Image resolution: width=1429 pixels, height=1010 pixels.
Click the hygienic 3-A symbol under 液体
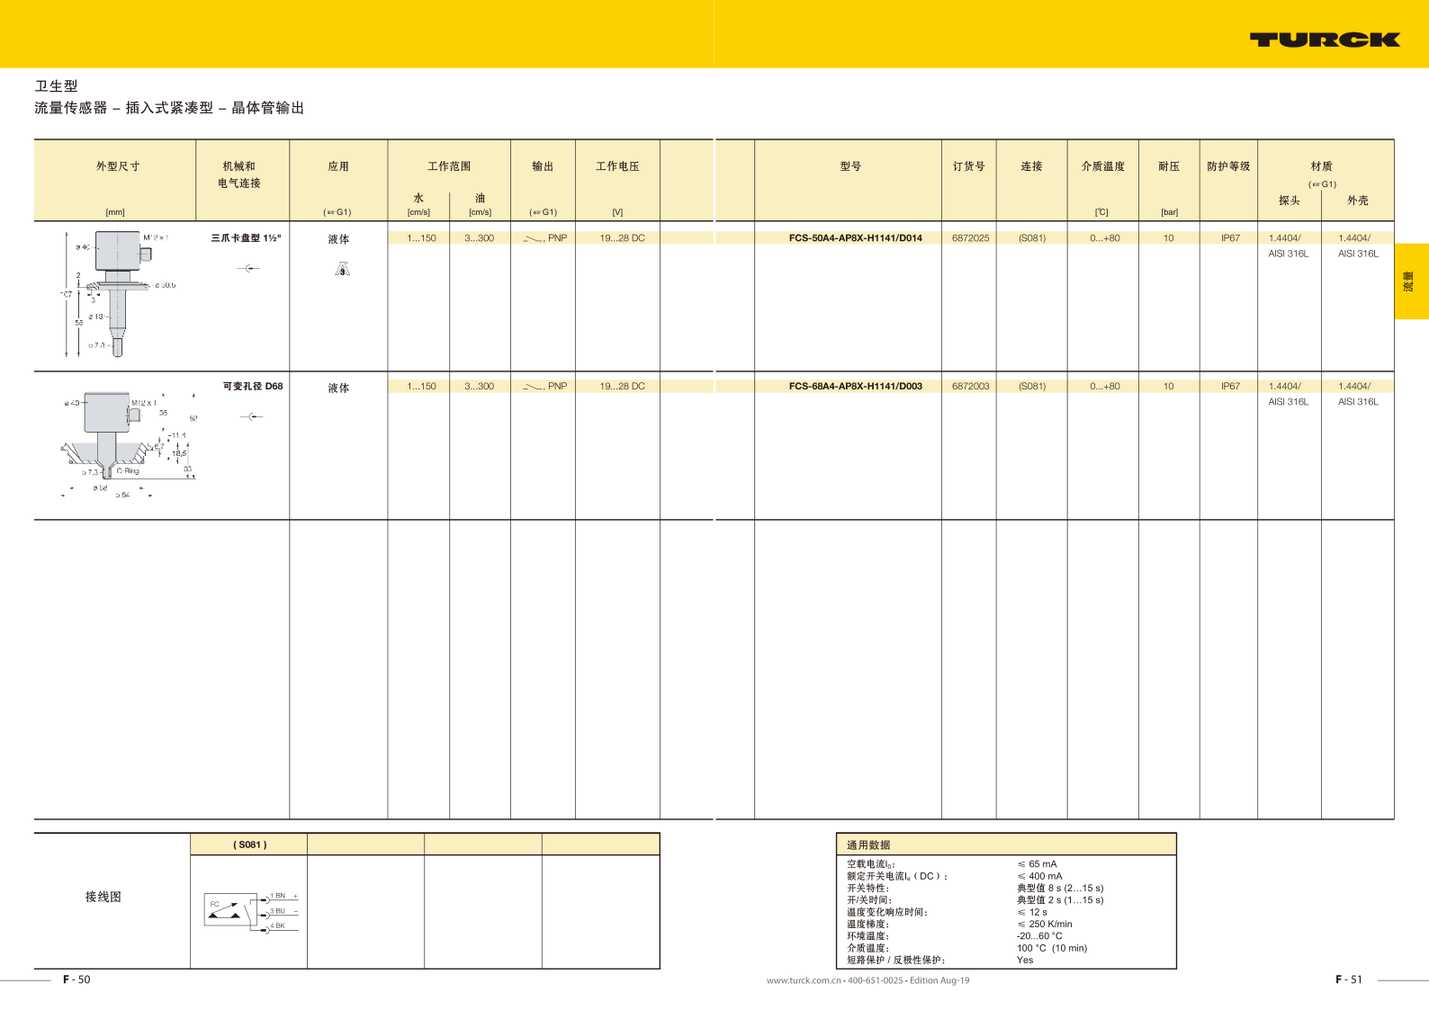point(342,269)
